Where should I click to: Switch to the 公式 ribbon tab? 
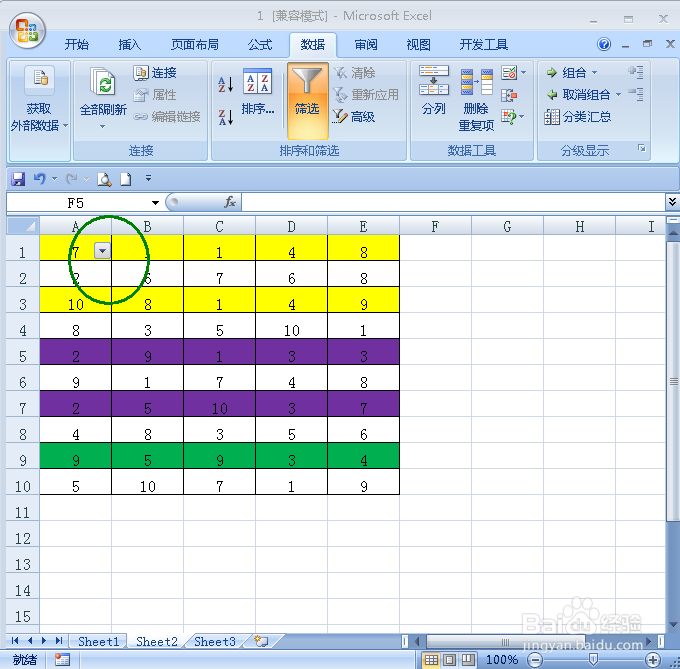(260, 44)
